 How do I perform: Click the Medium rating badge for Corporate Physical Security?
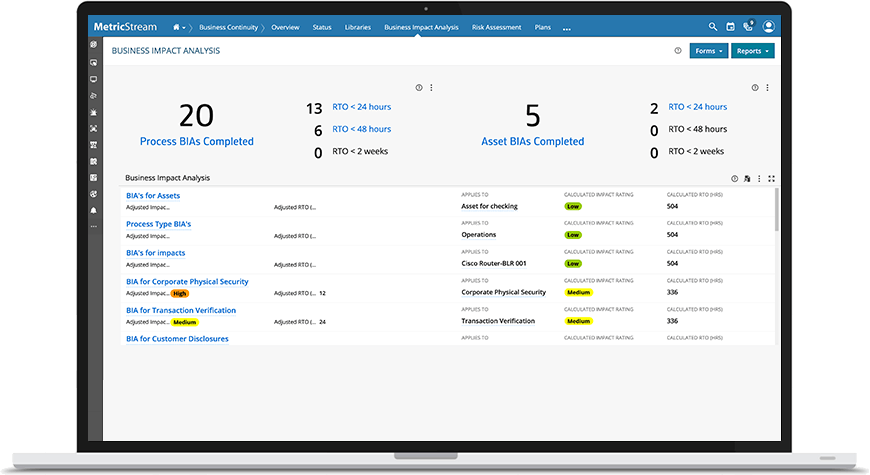point(579,292)
